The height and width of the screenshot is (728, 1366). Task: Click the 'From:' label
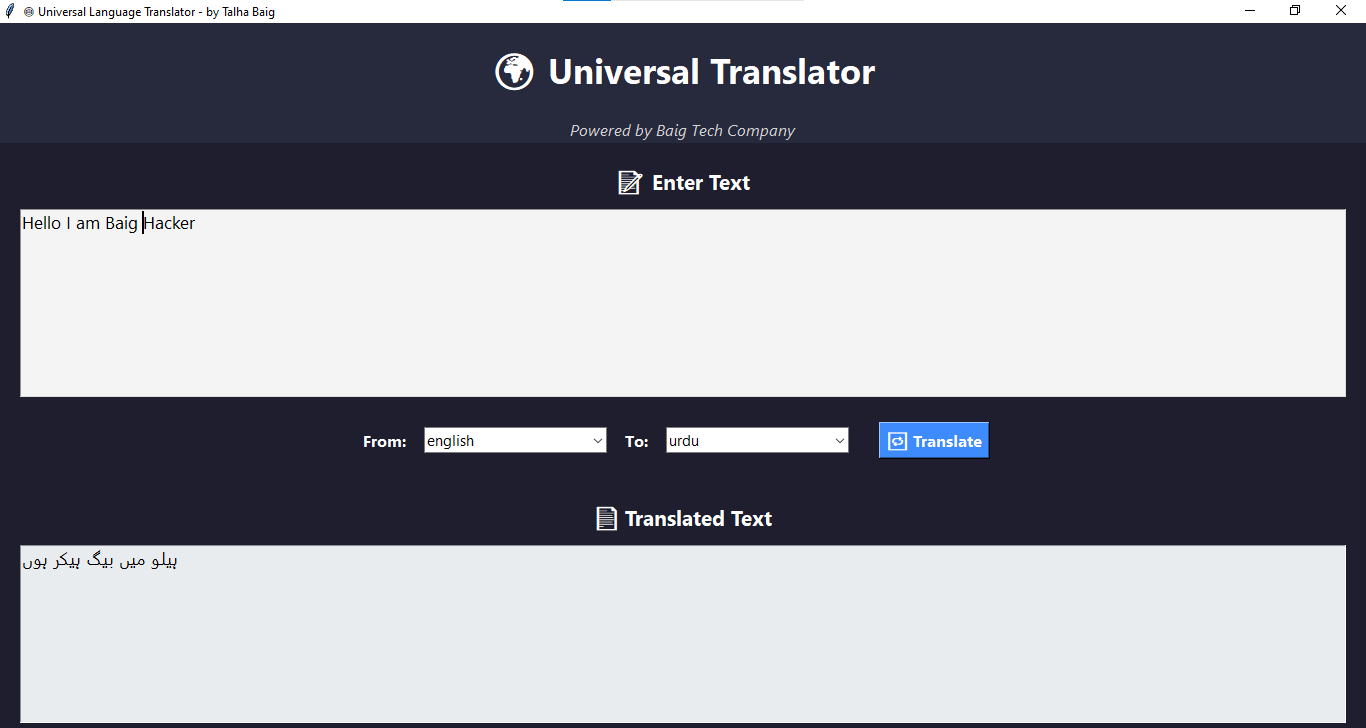coord(385,442)
